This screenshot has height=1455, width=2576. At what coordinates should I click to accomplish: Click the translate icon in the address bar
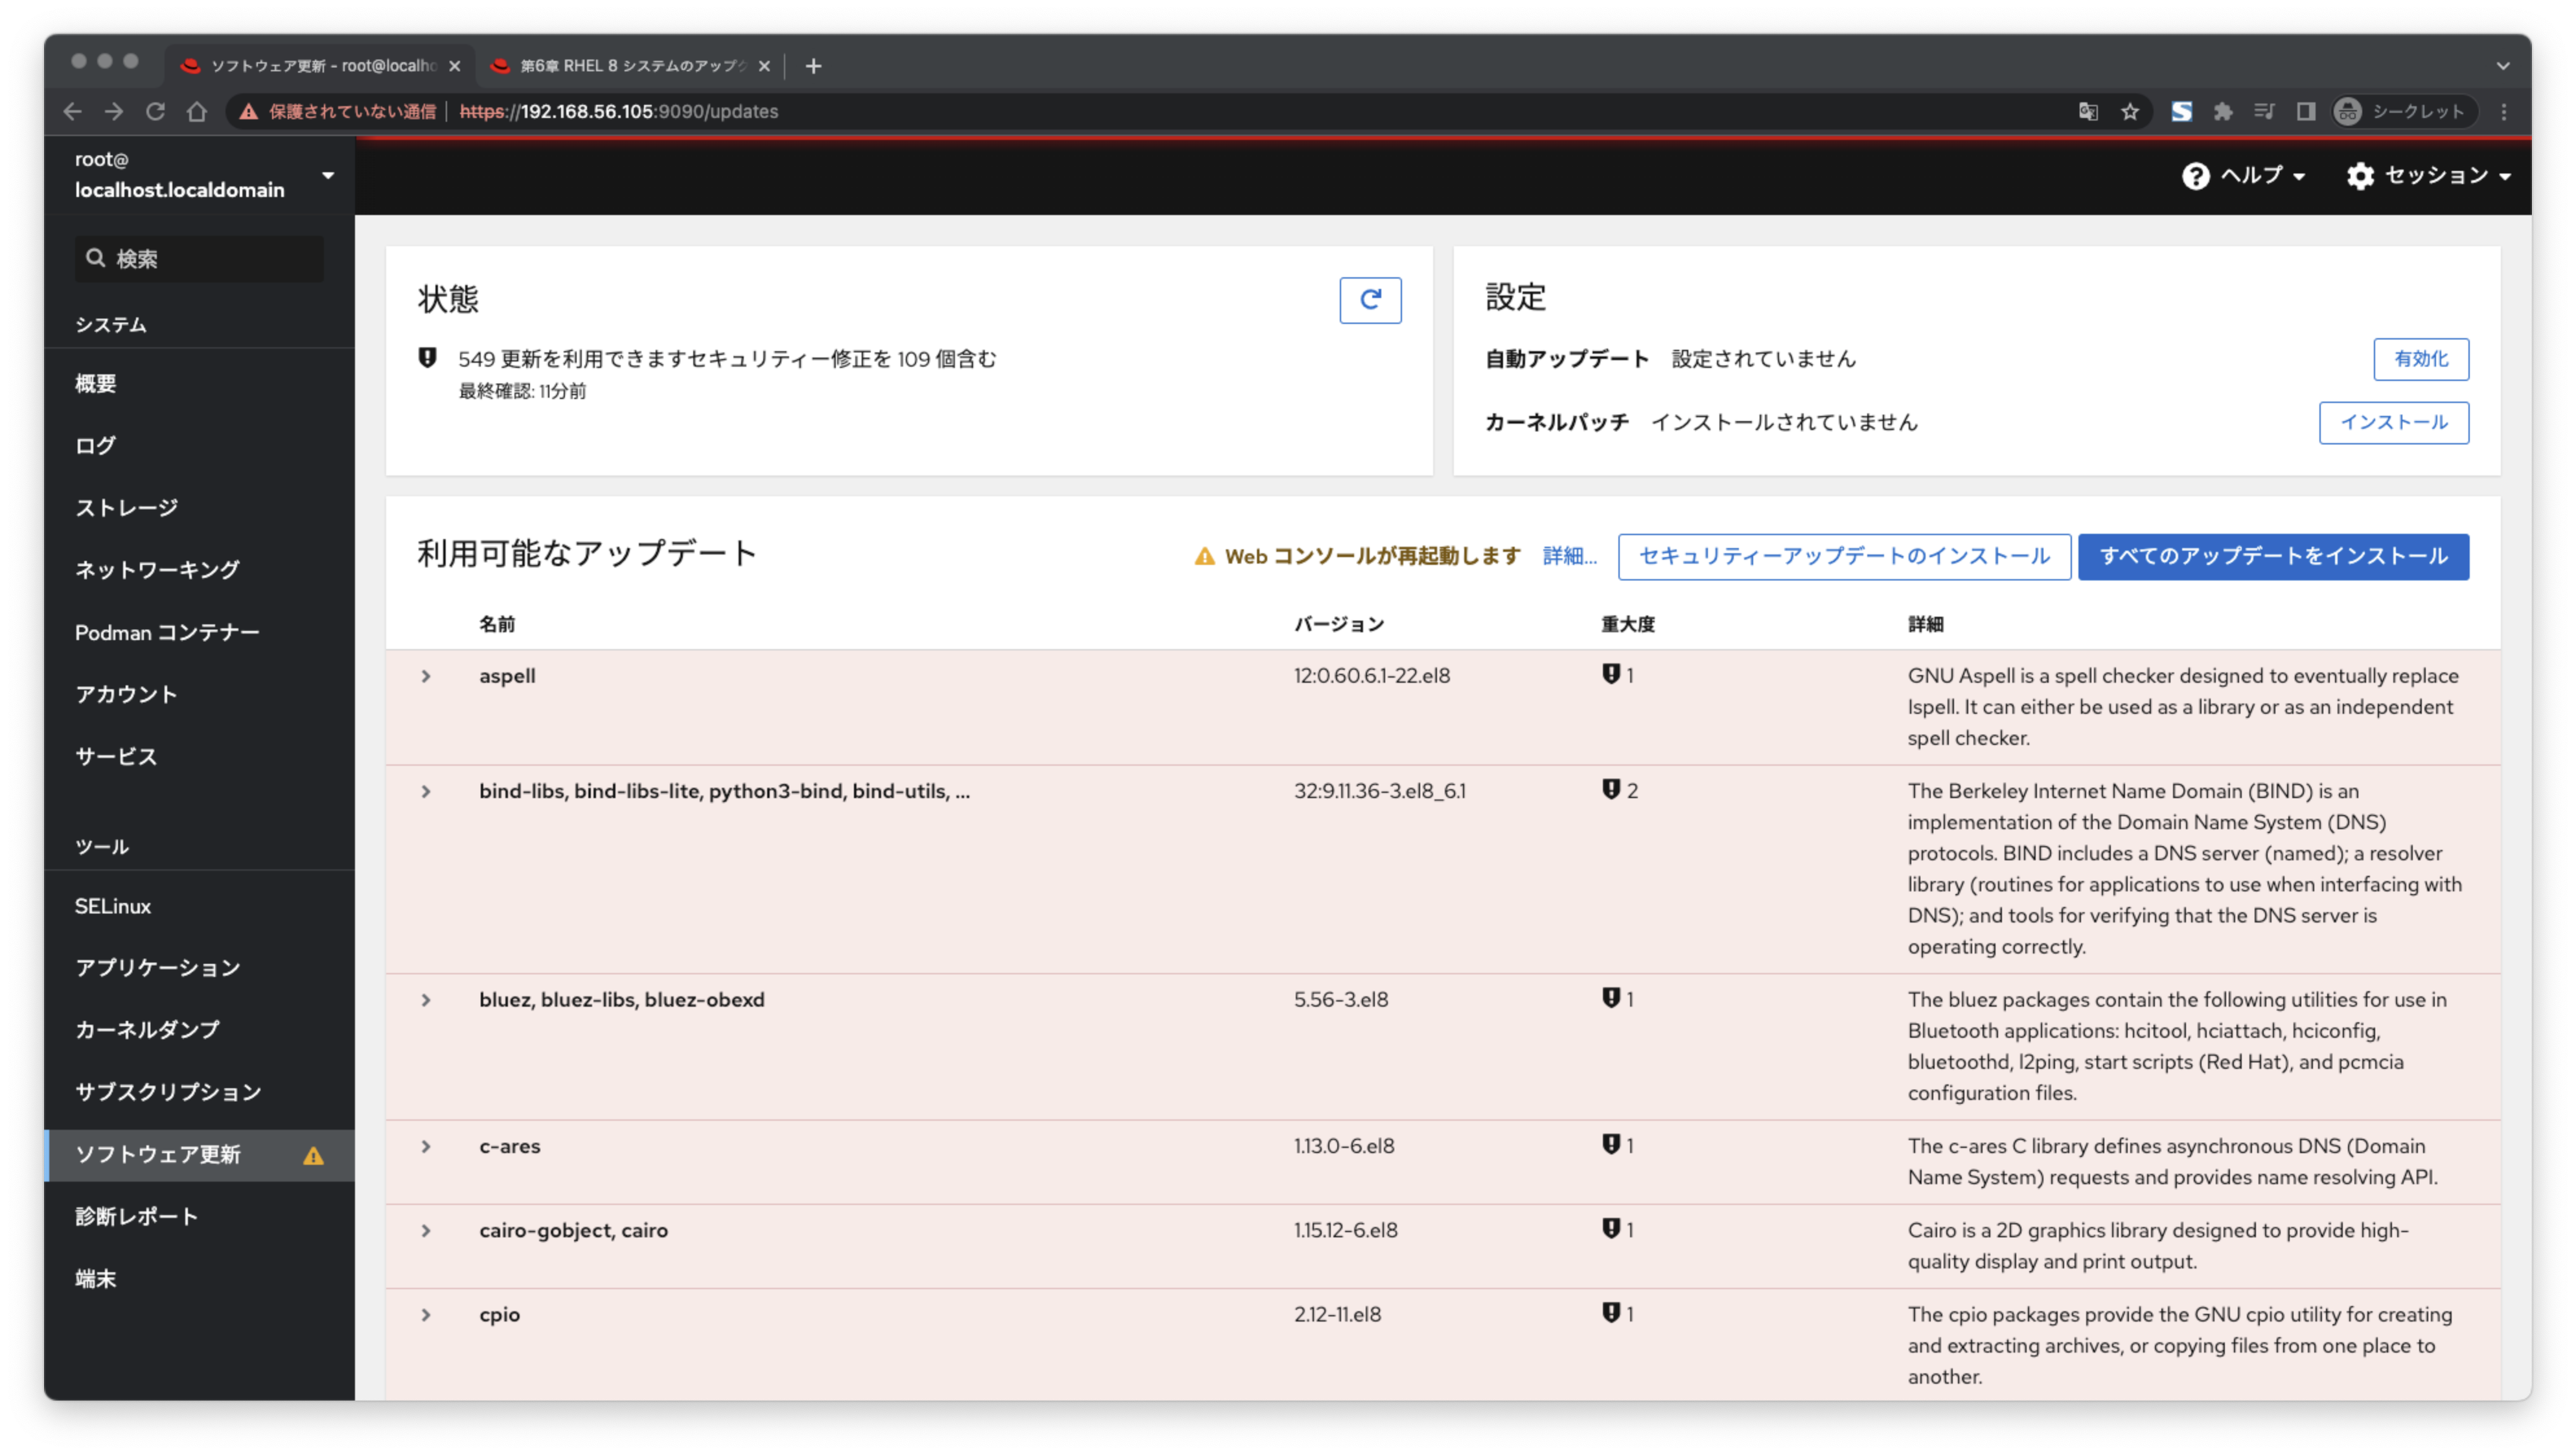2088,112
